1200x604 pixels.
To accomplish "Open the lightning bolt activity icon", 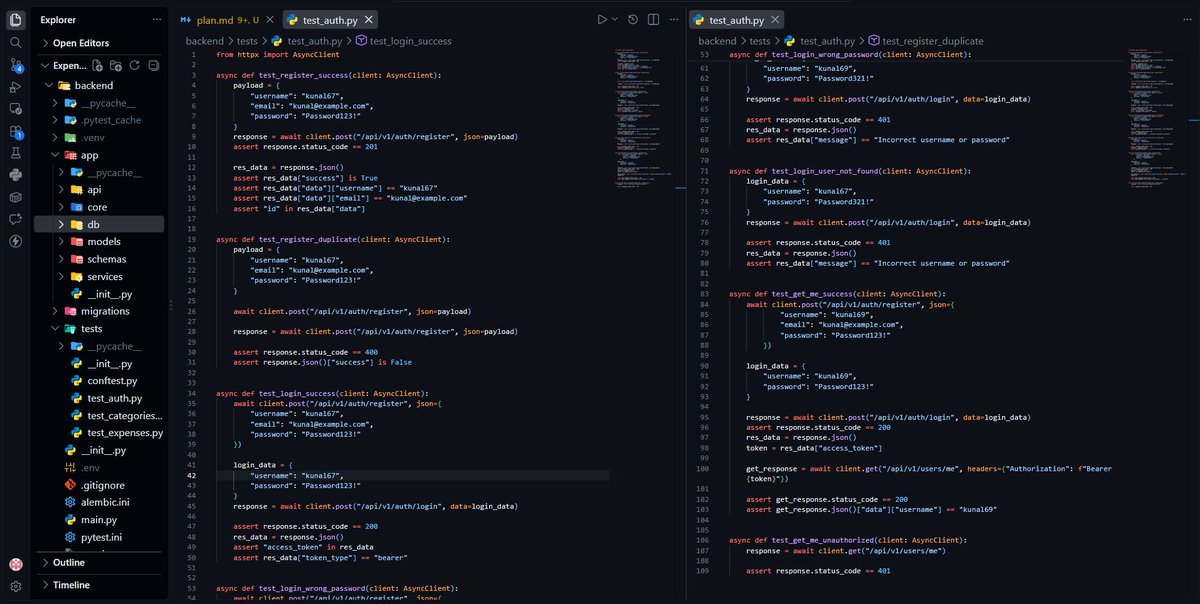I will [15, 240].
